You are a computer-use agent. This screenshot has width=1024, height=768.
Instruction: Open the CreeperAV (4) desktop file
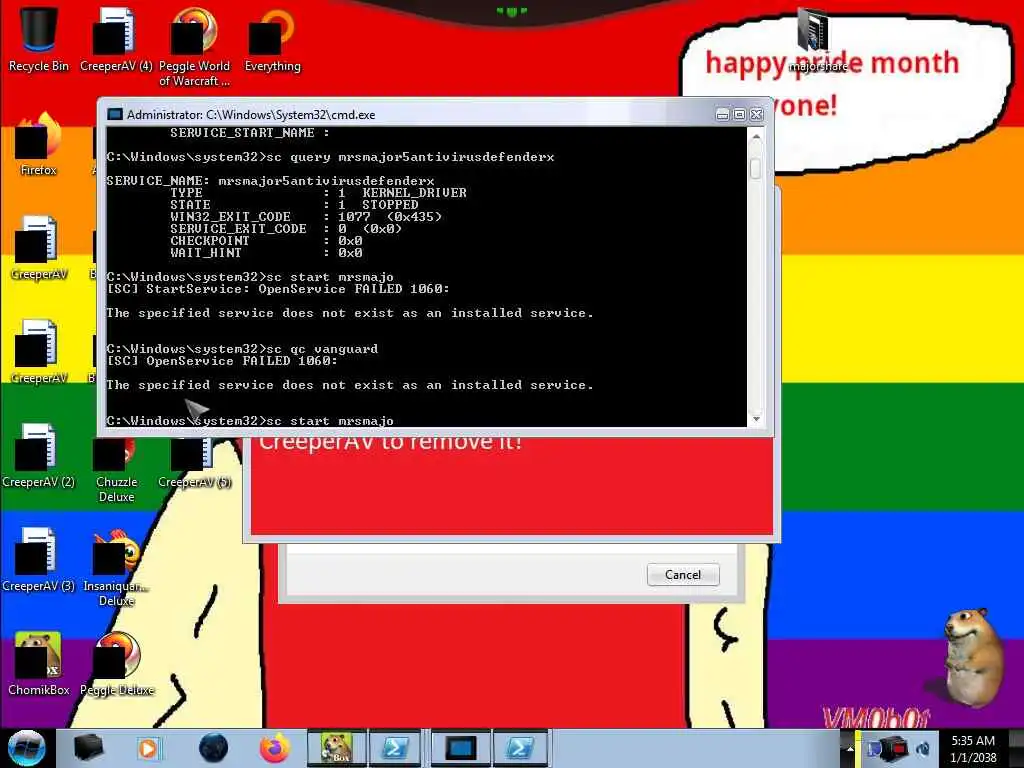pos(116,39)
